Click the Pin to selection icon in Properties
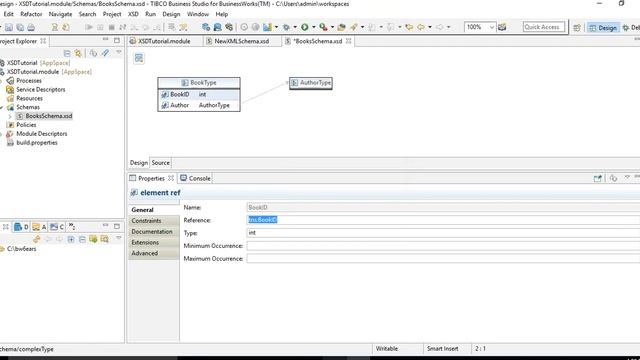The height and width of the screenshot is (360, 640). click(598, 178)
